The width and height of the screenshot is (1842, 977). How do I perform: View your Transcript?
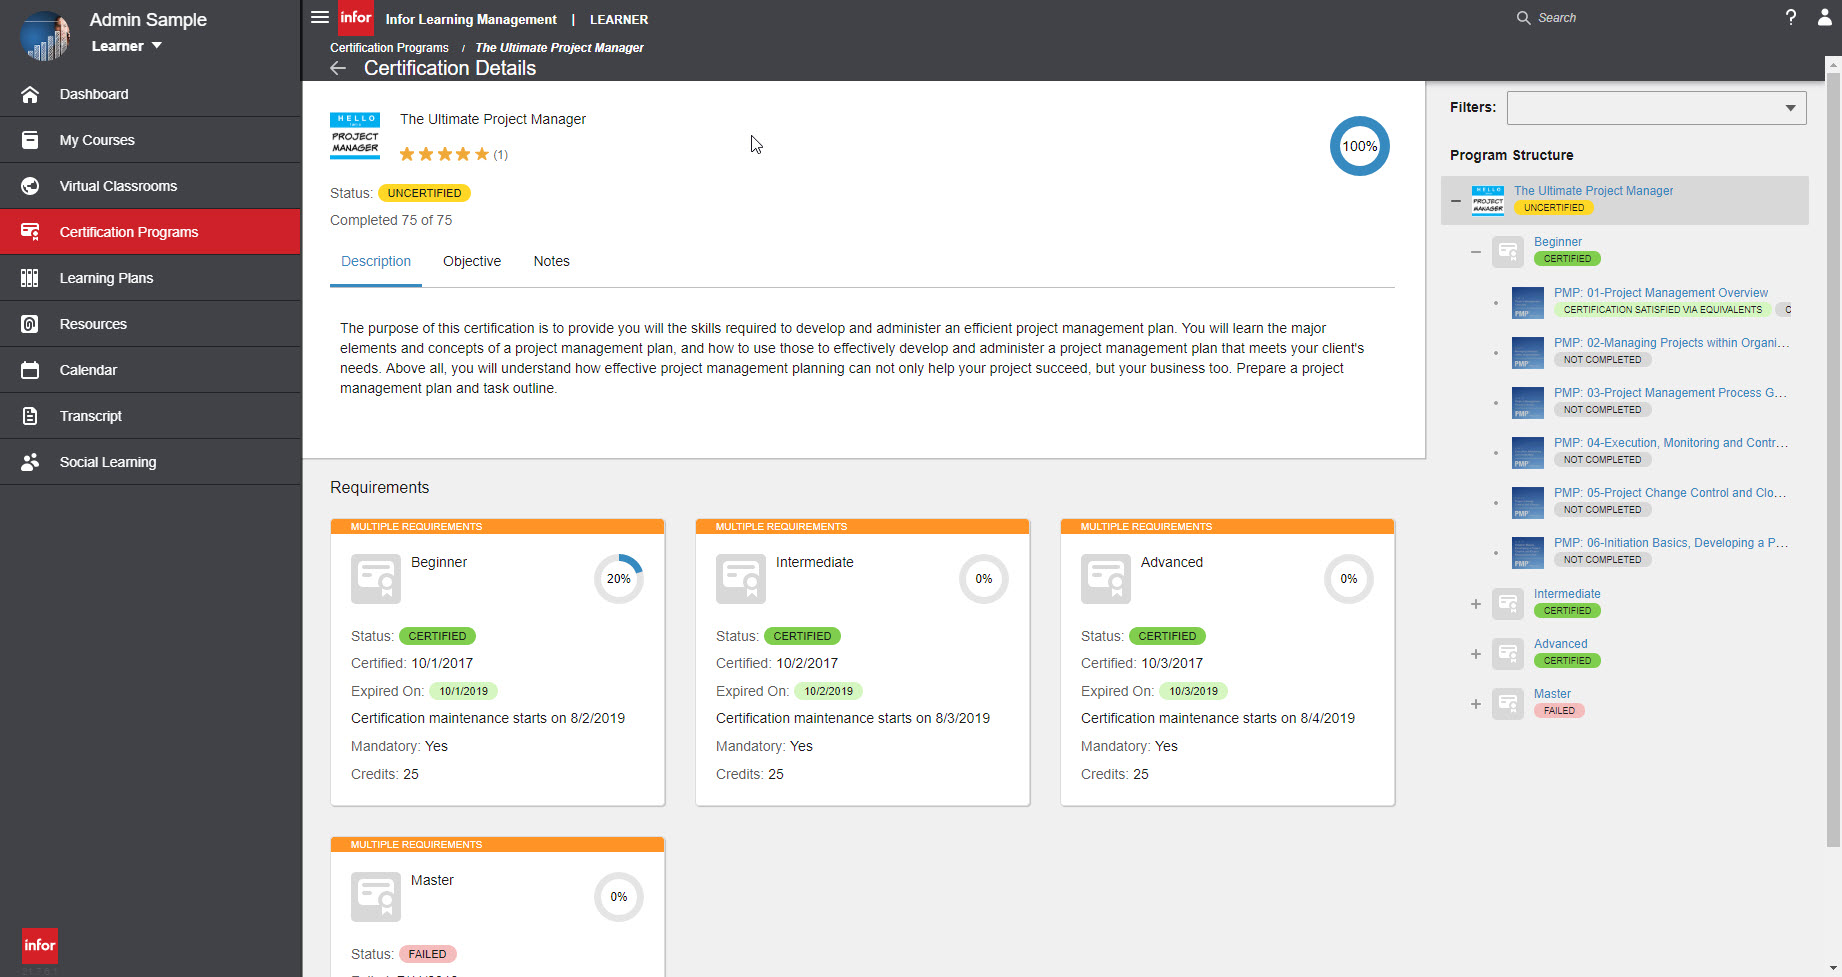click(91, 415)
